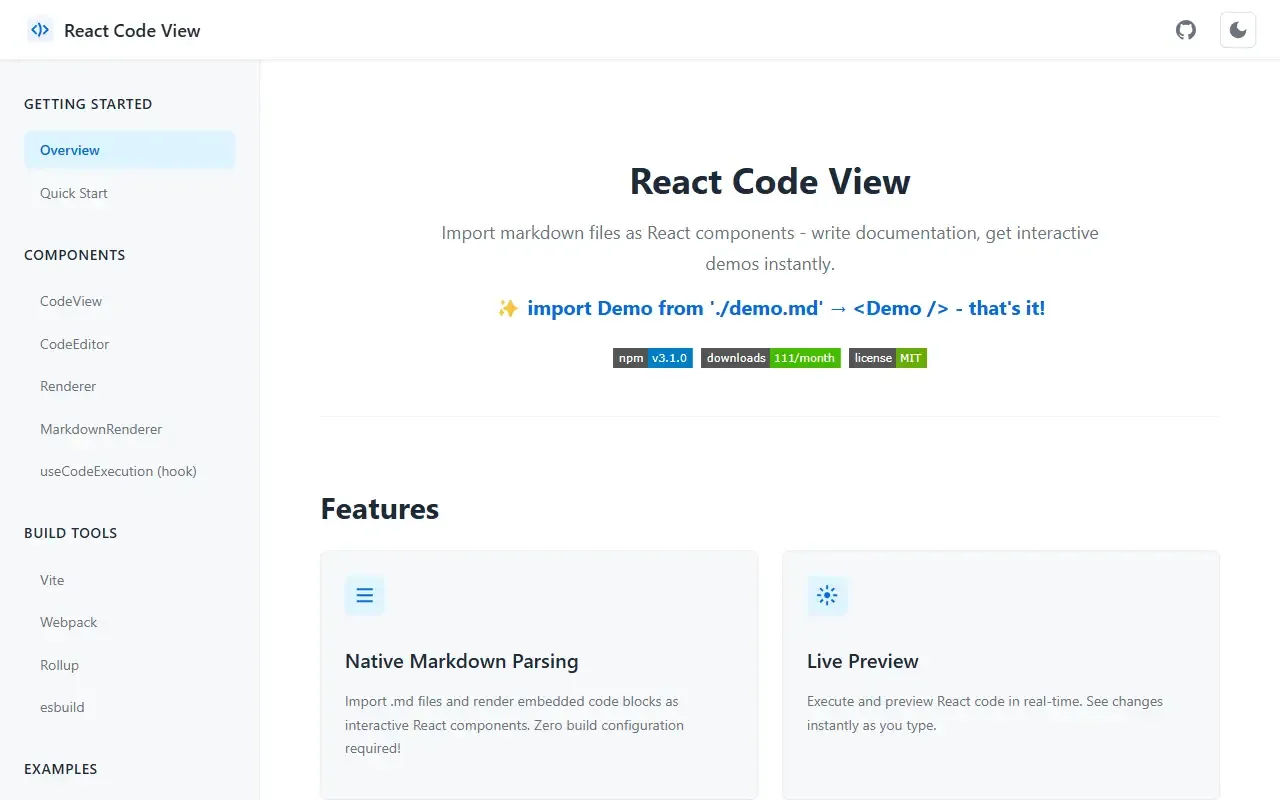Open the Webpack build tool page
Image resolution: width=1280 pixels, height=800 pixels.
pyautogui.click(x=130, y=622)
